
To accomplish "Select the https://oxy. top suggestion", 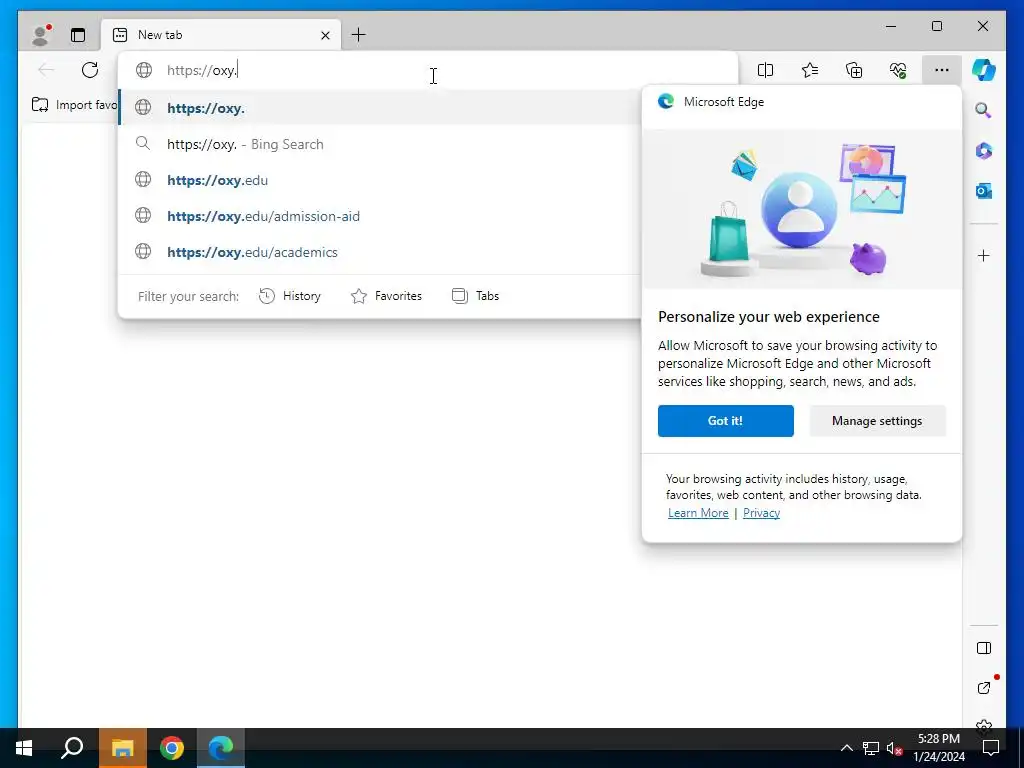I will [379, 108].
